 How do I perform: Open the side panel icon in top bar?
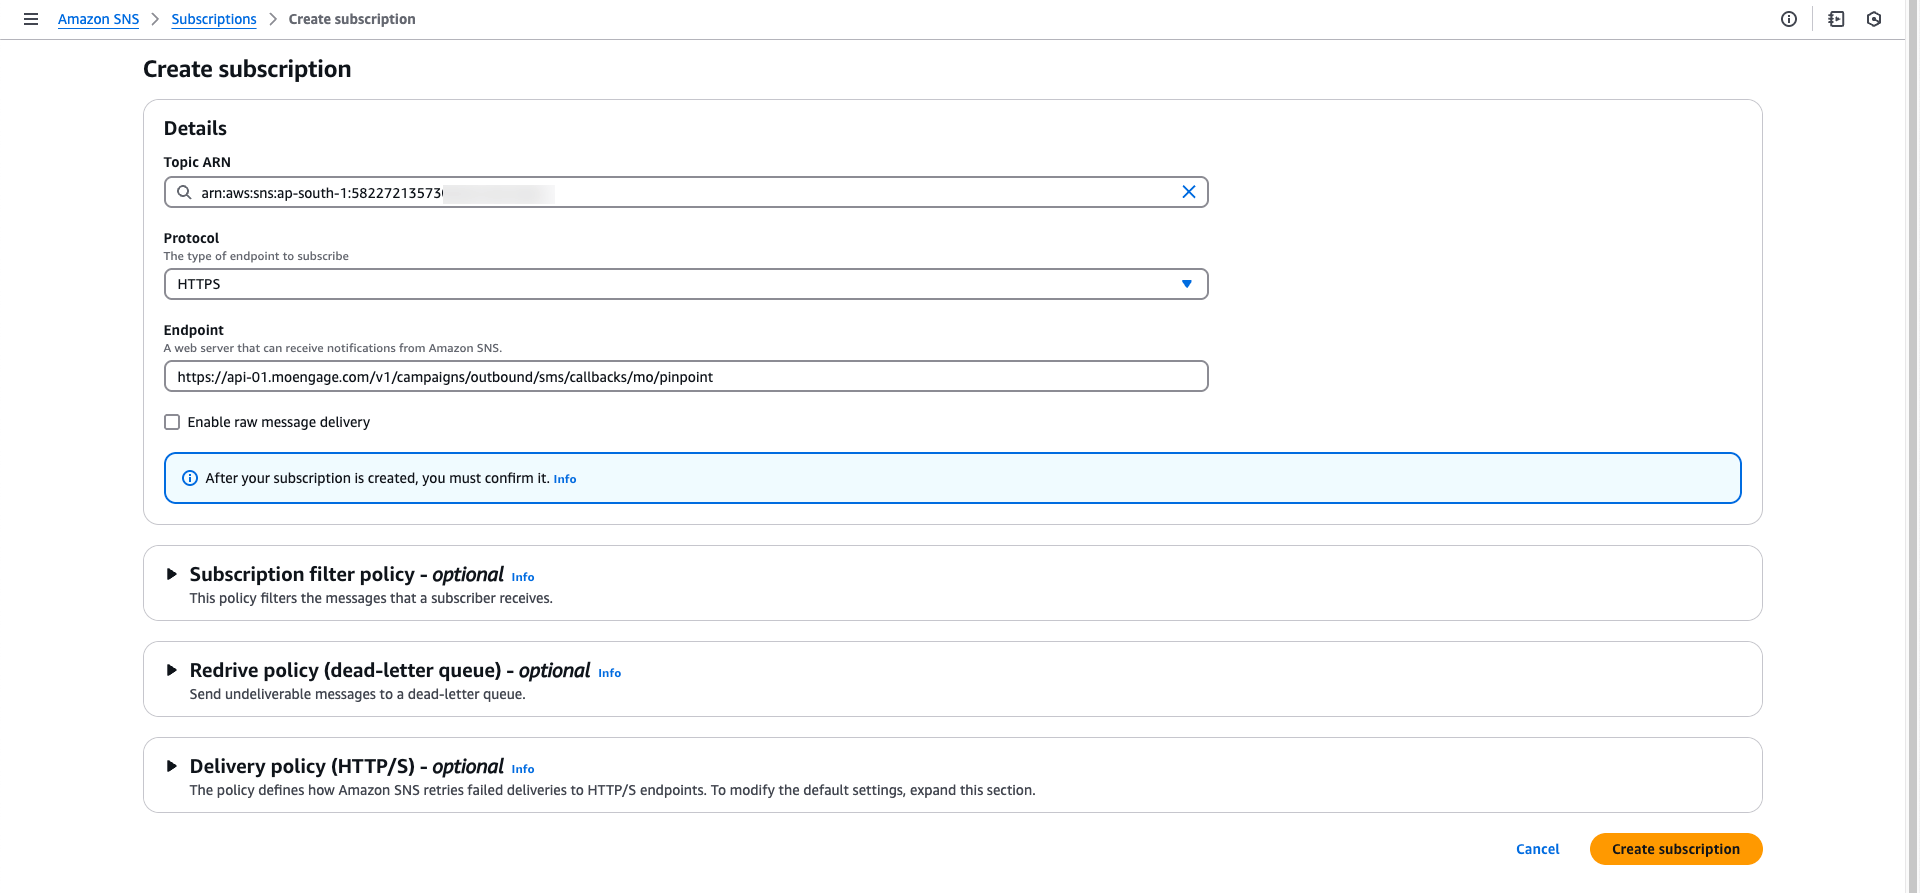(1836, 19)
